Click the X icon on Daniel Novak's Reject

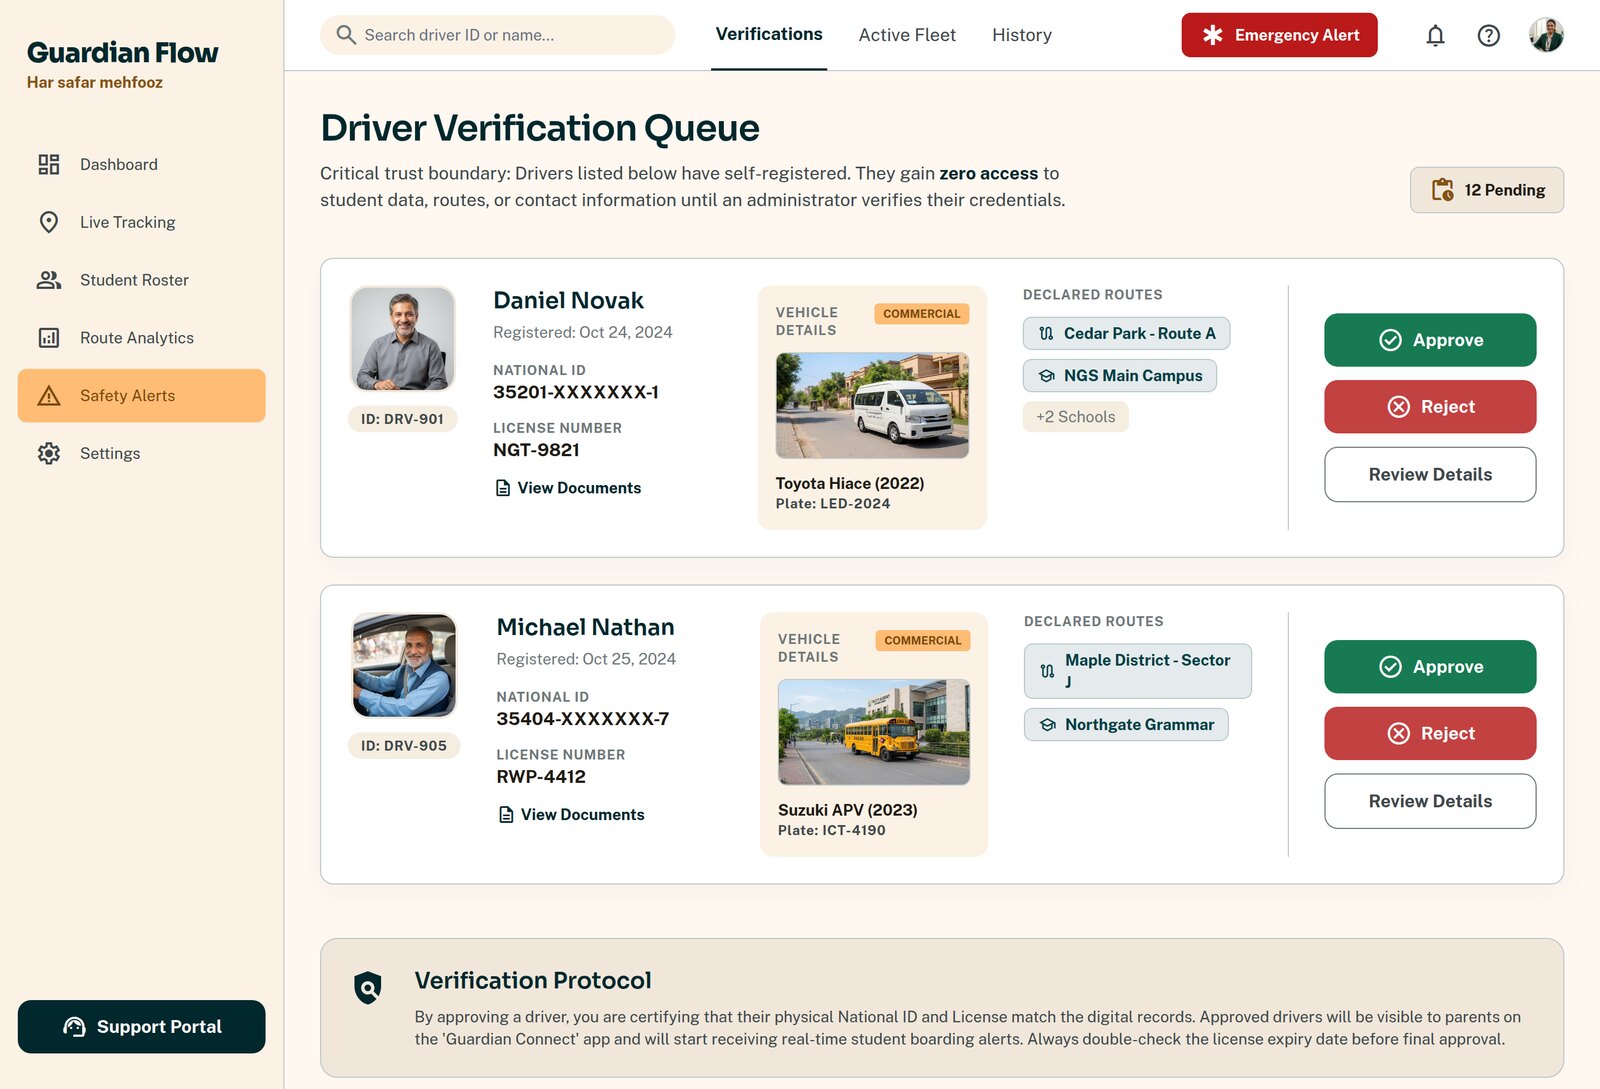(x=1399, y=407)
